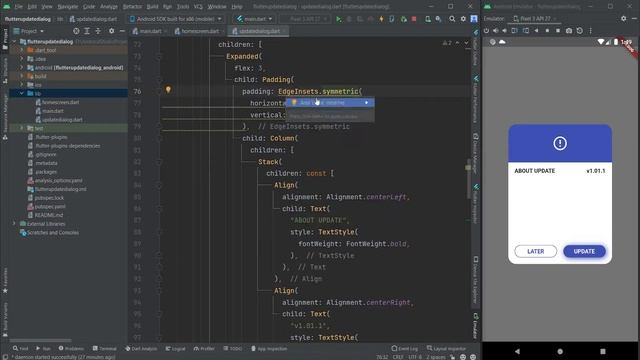Tap the Android back button in the emulator

pos(517,351)
